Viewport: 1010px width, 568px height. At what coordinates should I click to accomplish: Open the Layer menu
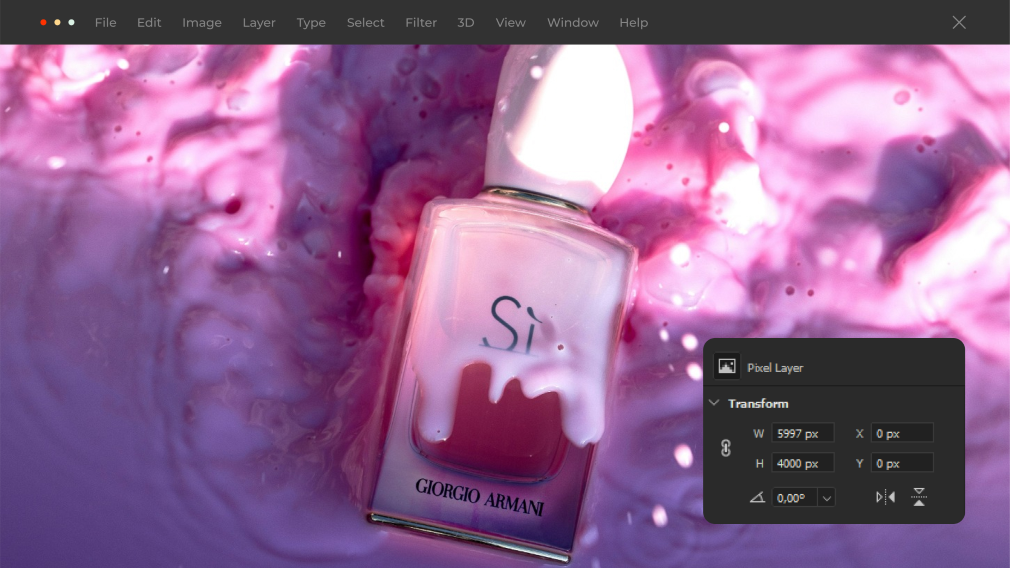point(259,23)
